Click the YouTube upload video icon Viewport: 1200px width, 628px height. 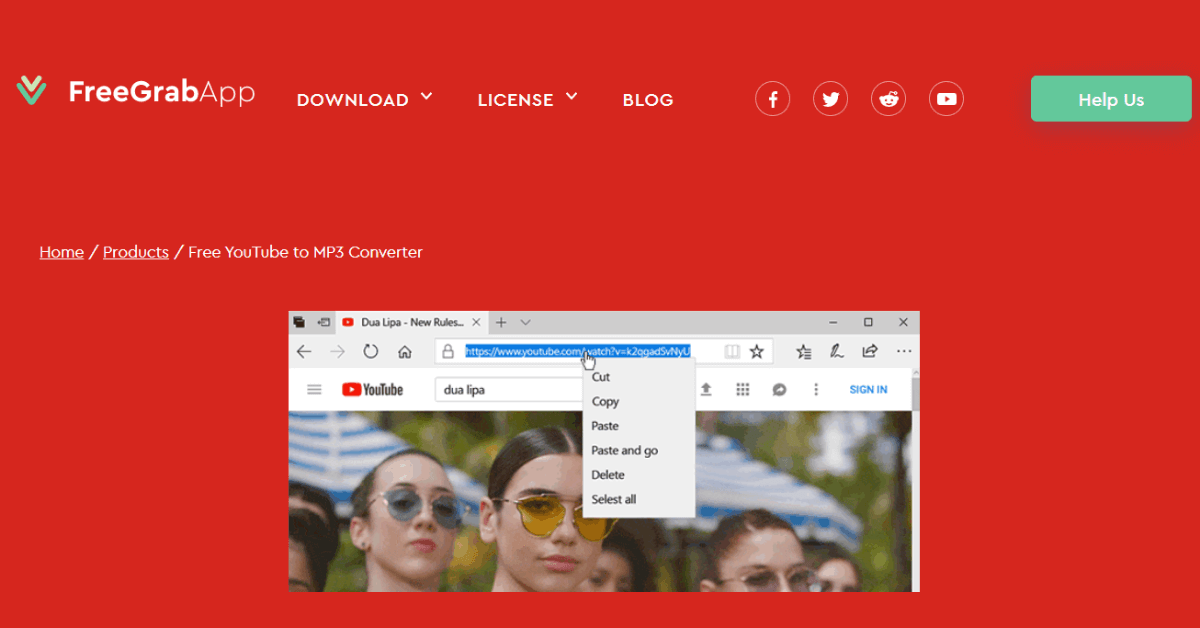706,389
